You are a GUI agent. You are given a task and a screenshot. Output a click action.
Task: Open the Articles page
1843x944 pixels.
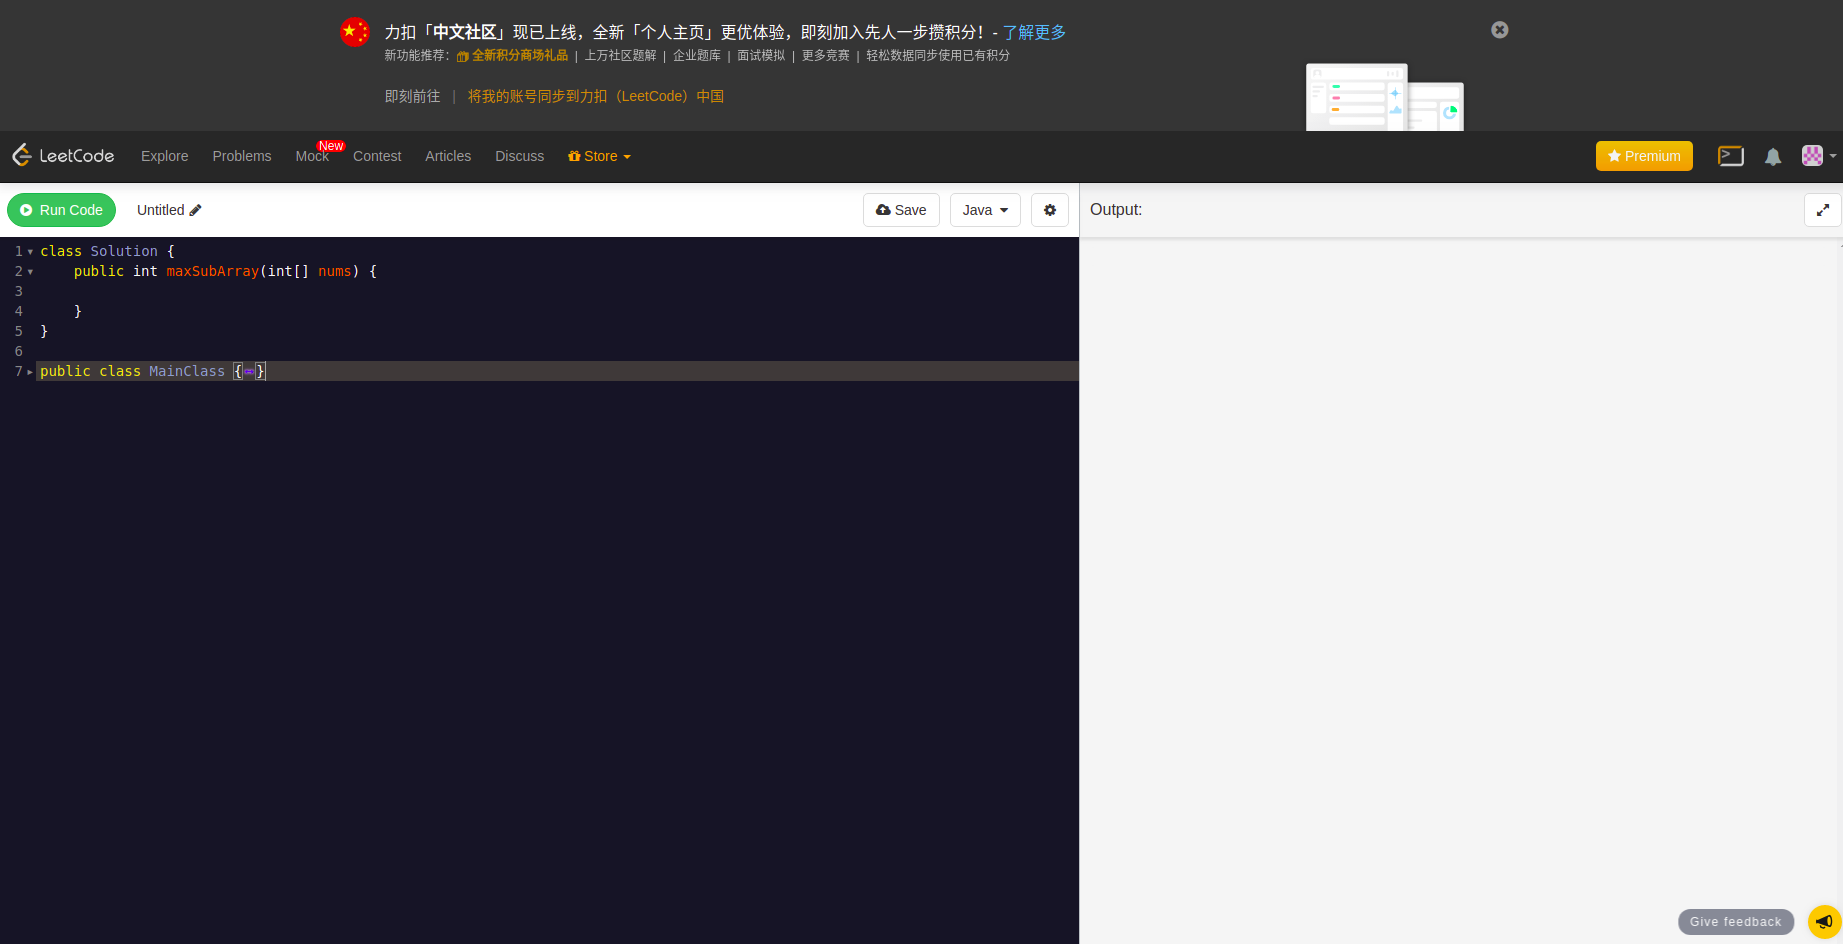pos(448,156)
